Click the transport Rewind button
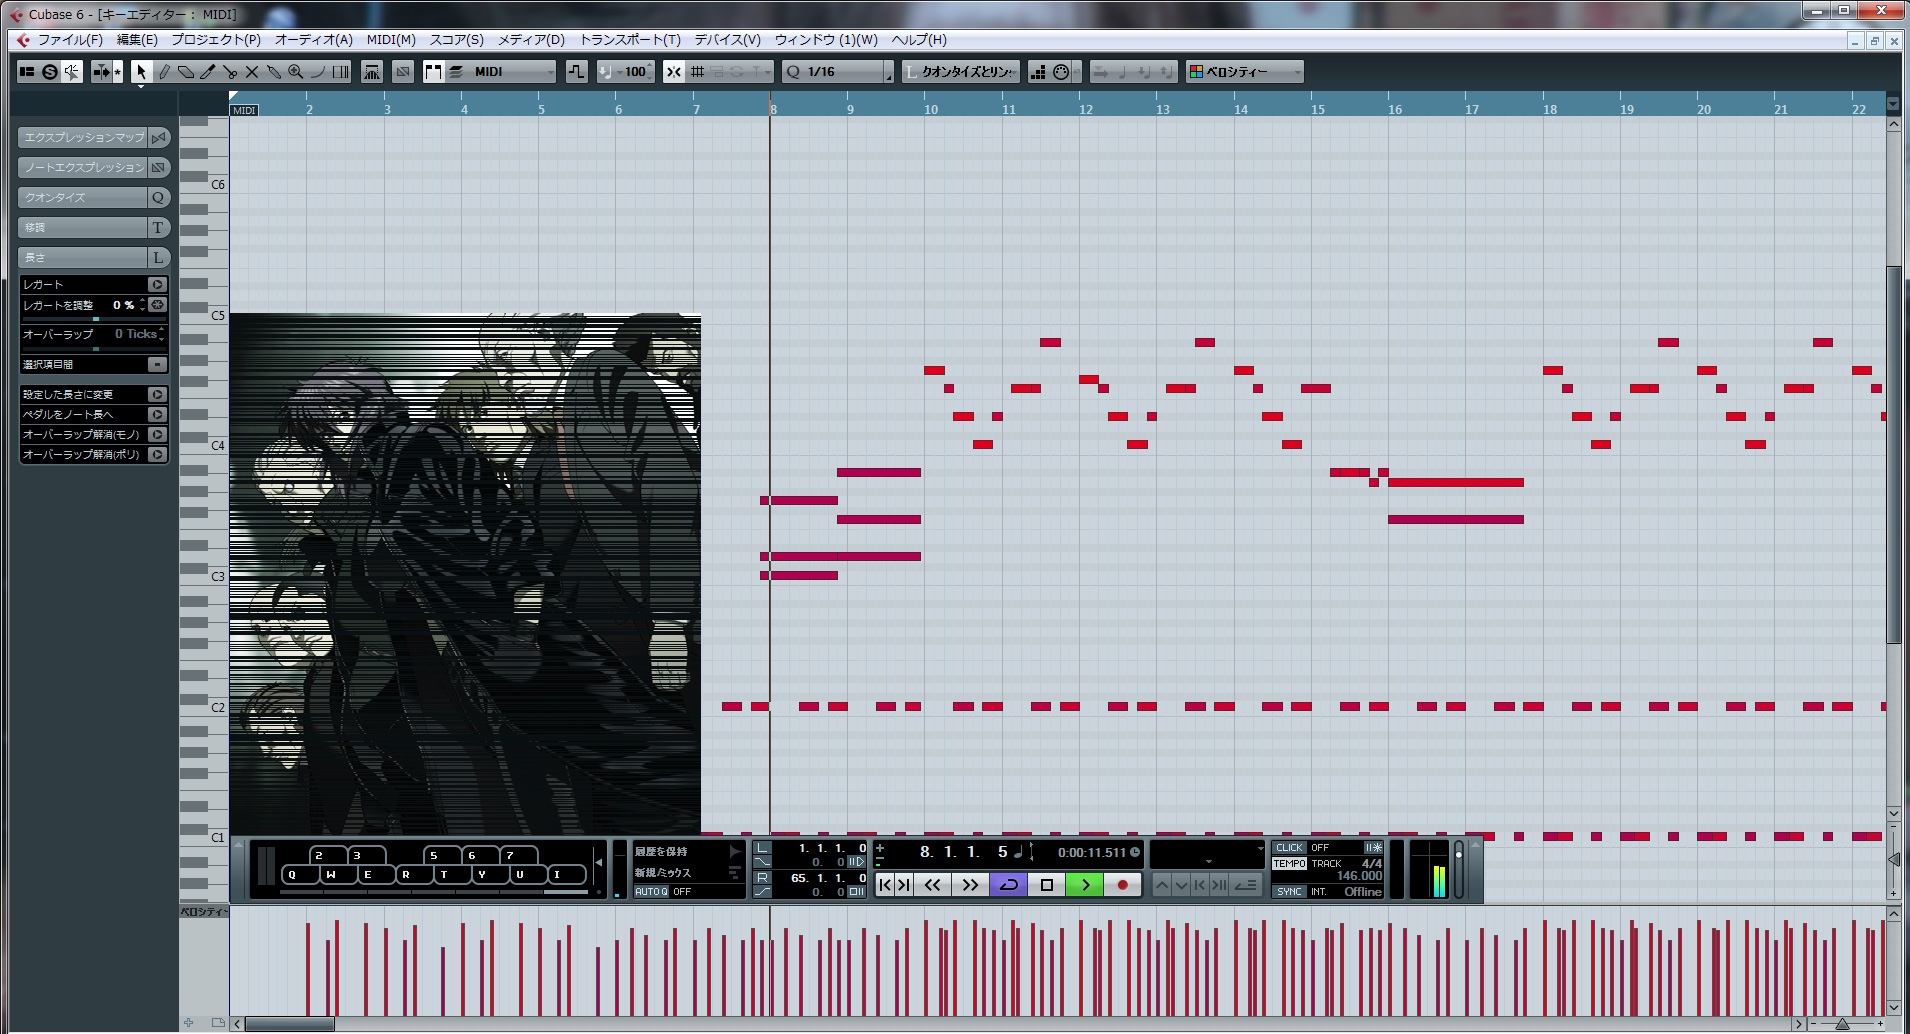 [x=932, y=885]
